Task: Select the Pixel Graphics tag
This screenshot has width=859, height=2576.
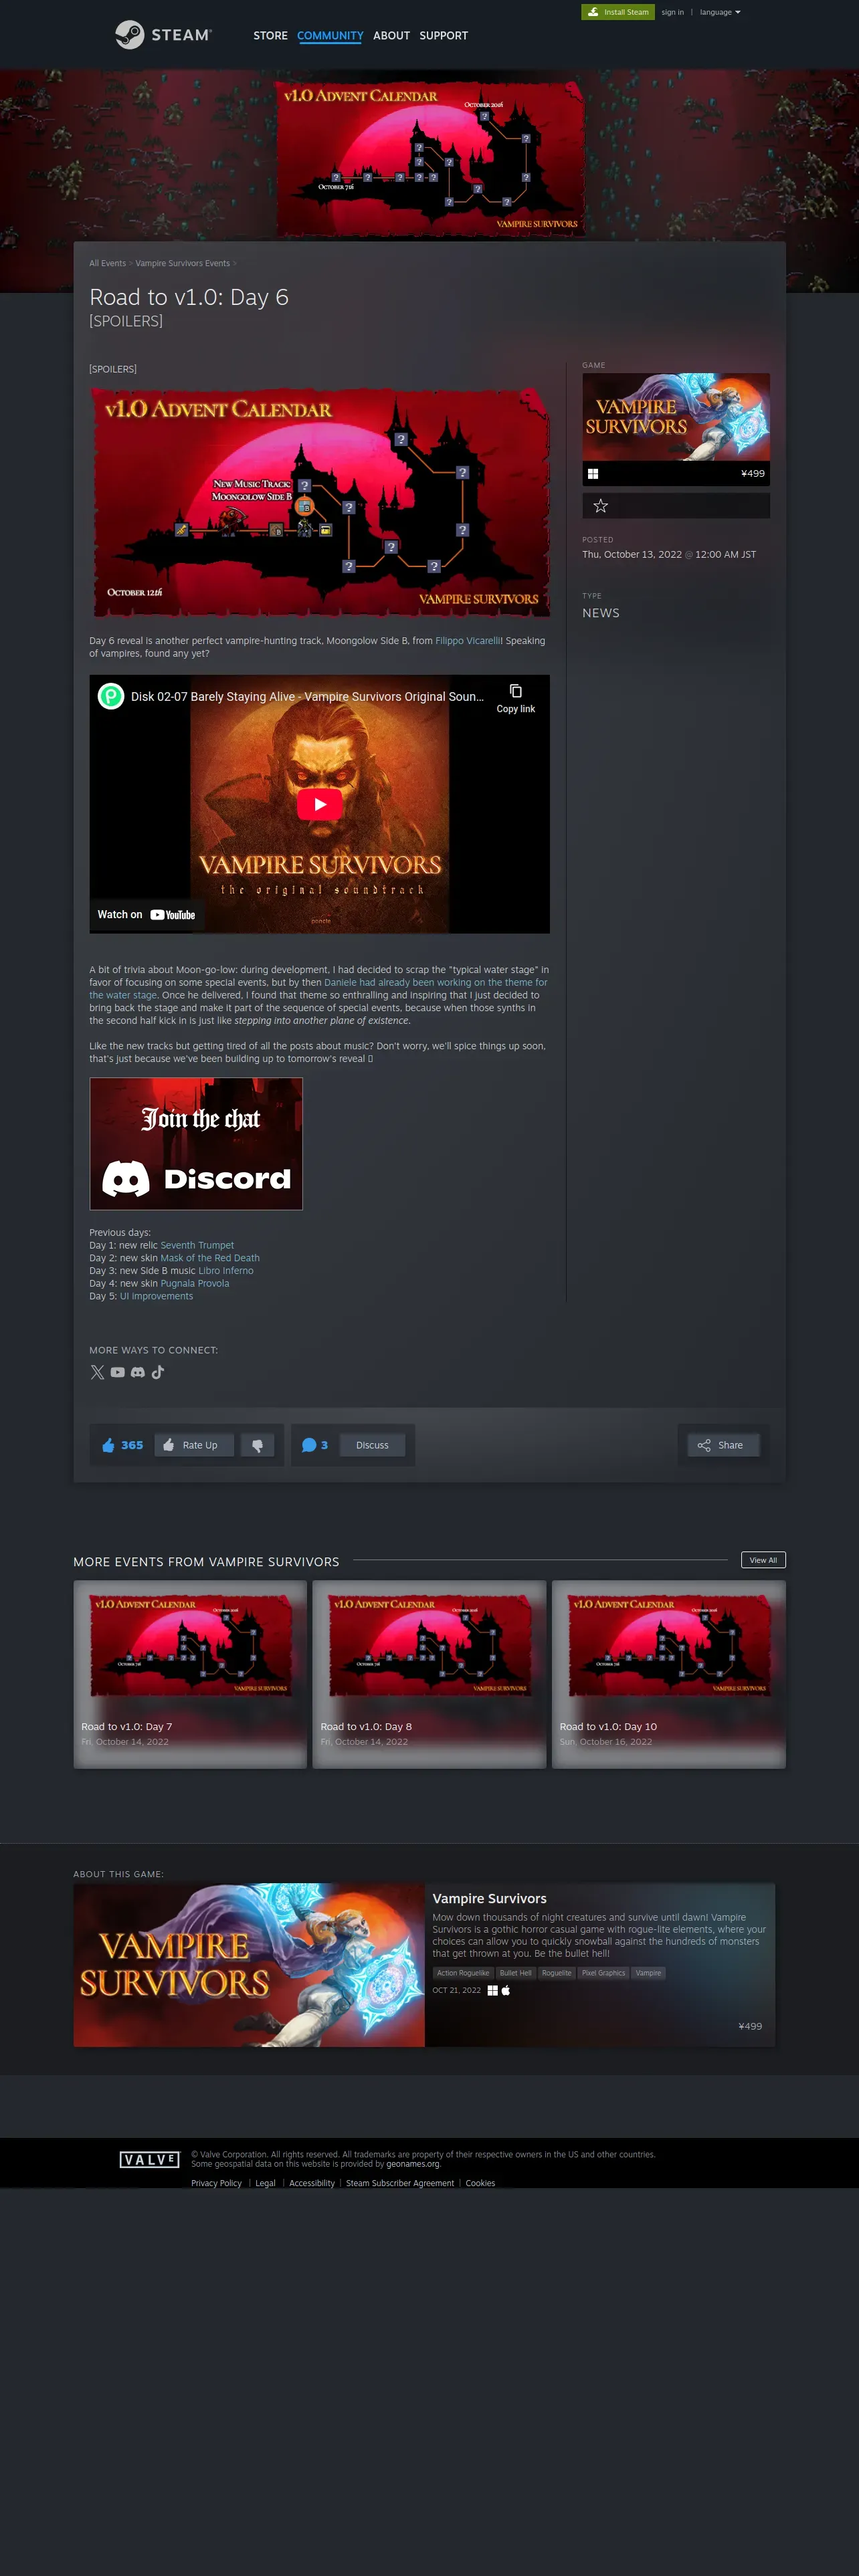Action: 604,1973
